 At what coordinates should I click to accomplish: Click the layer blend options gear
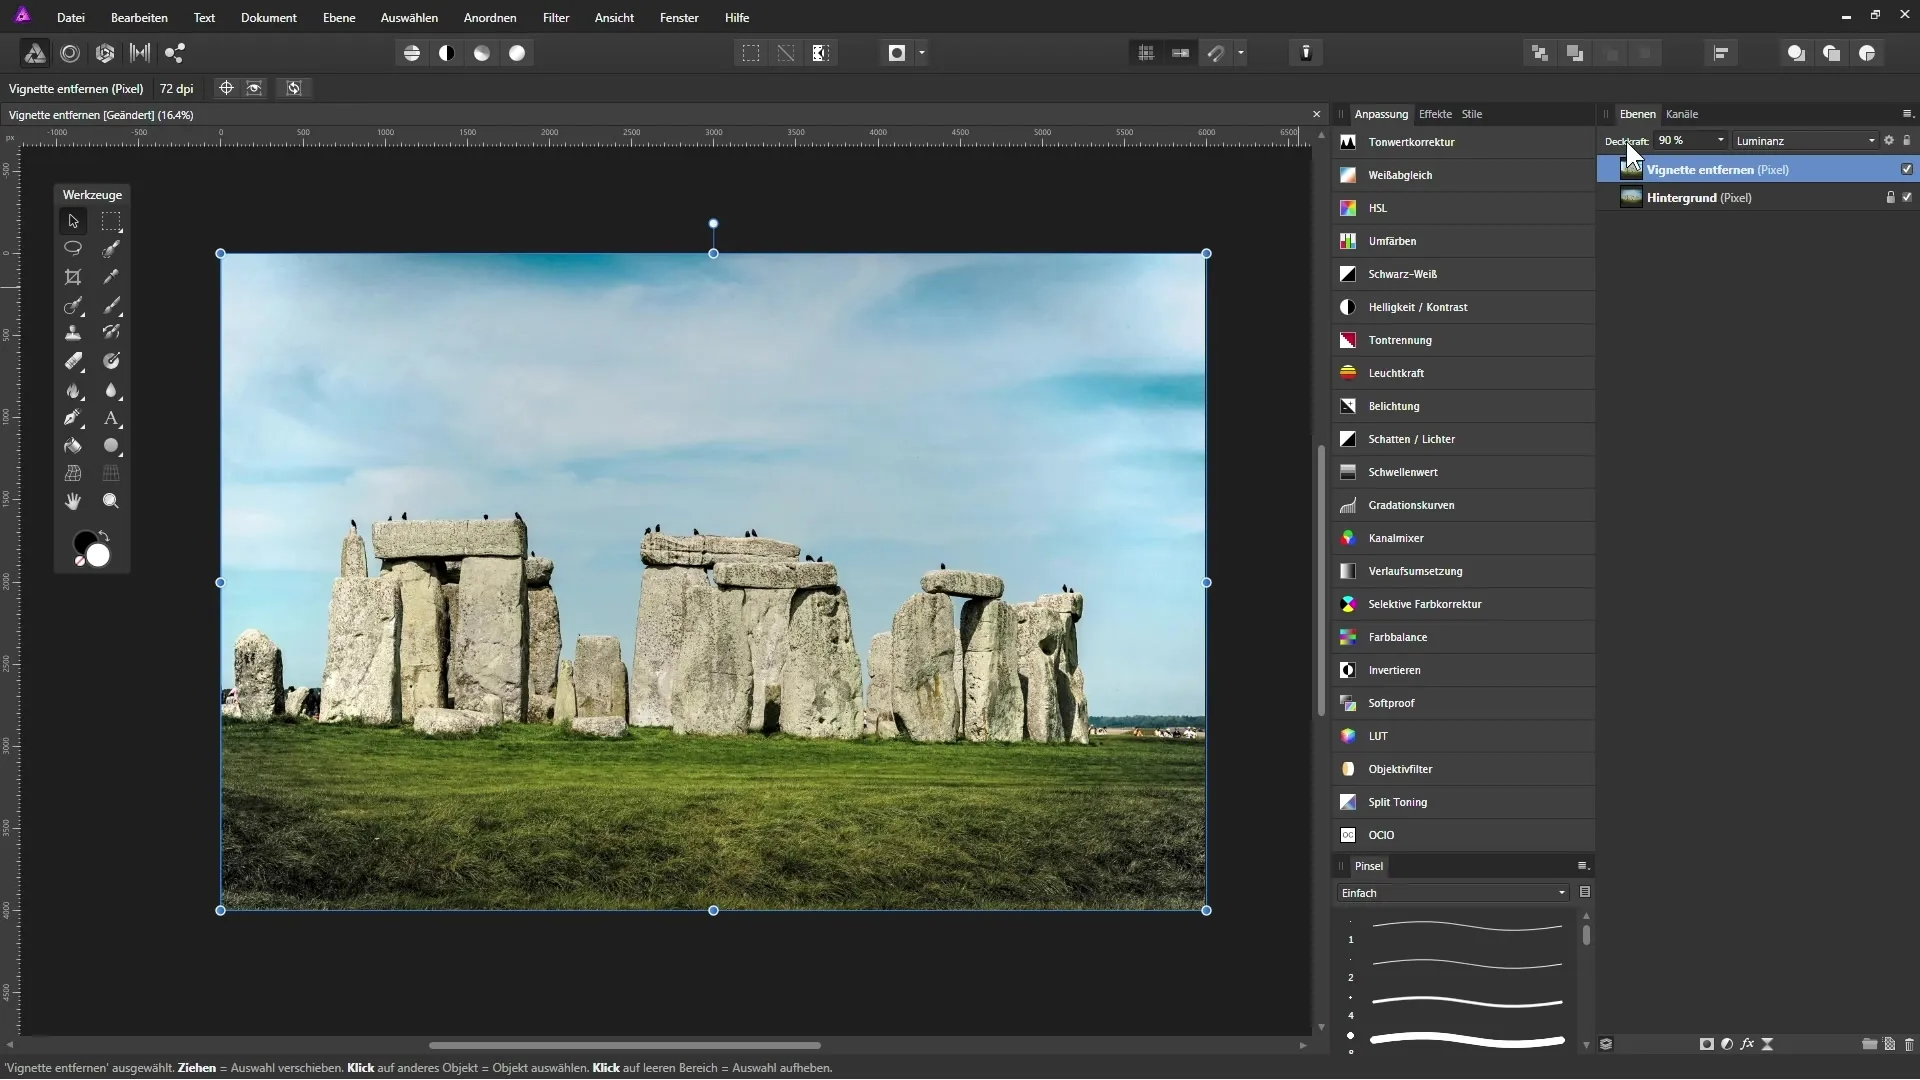[x=1889, y=141]
